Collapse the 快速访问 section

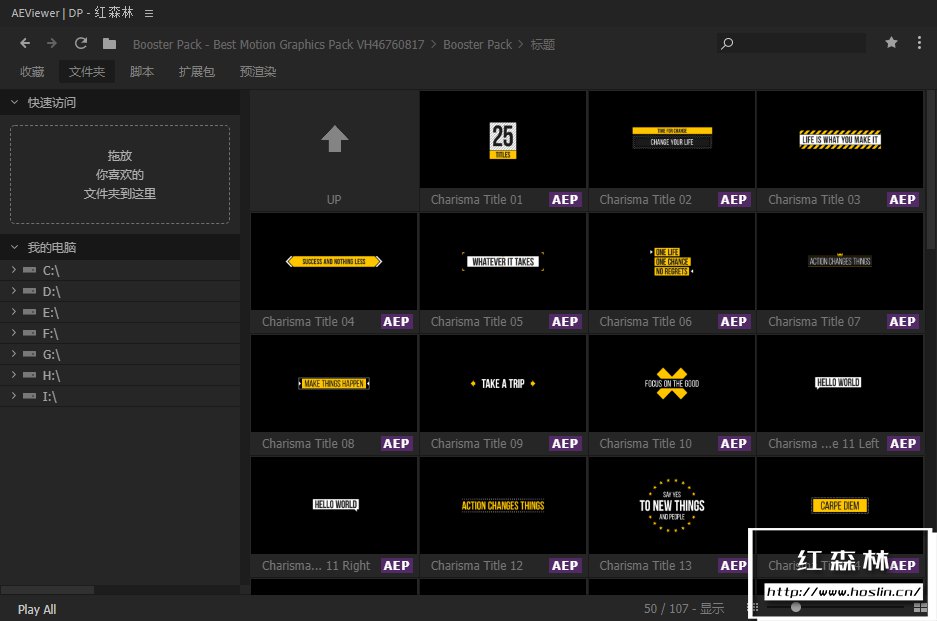point(14,102)
